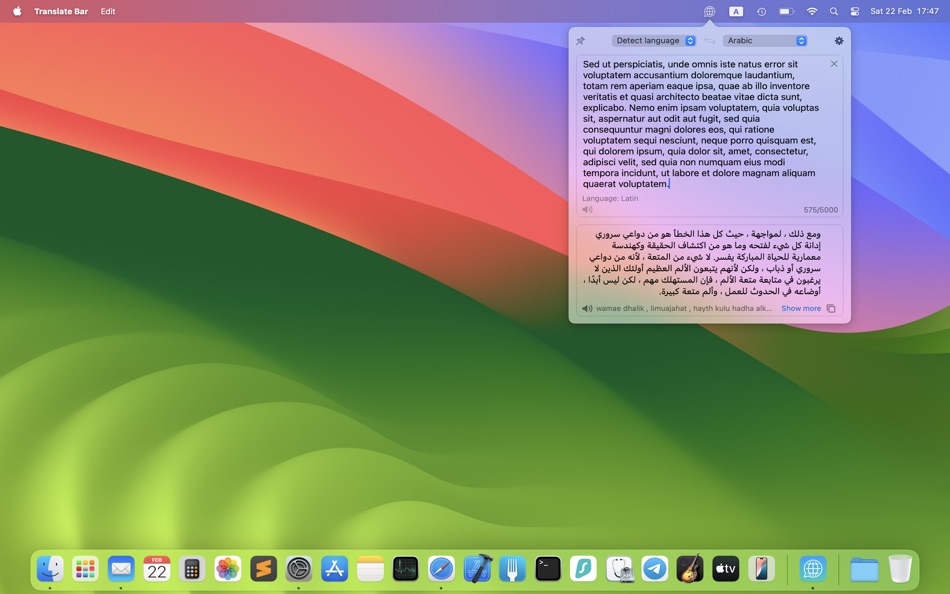
Task: Clear the source text with X
Action: pos(834,64)
